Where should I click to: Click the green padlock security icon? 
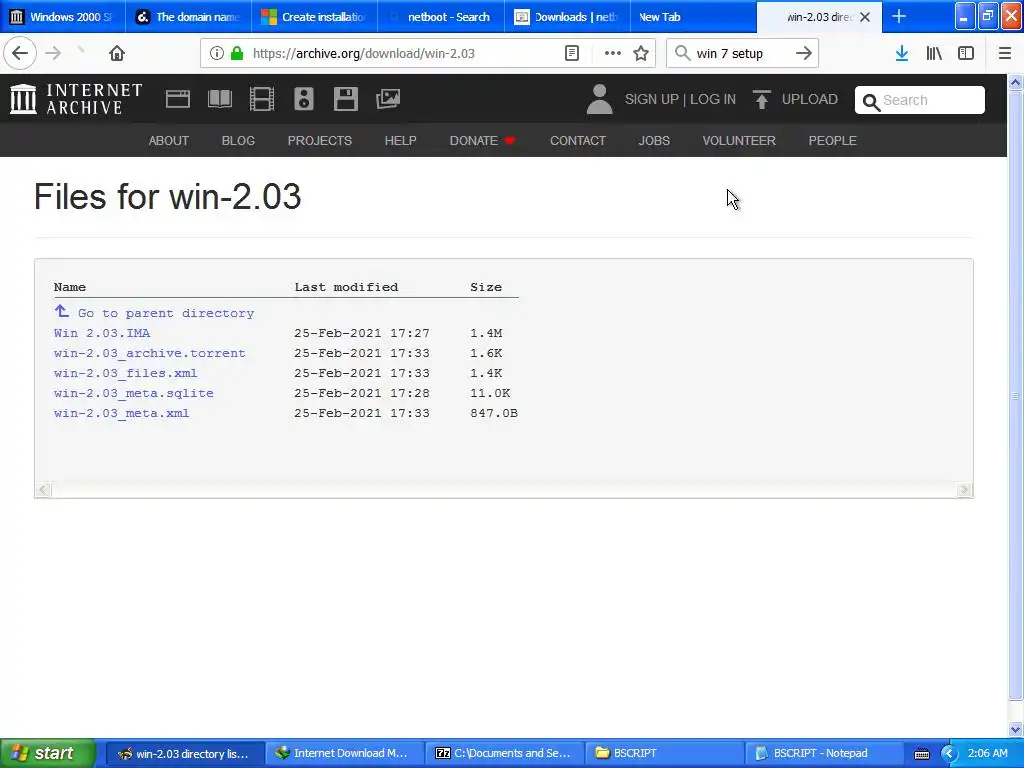coord(237,54)
